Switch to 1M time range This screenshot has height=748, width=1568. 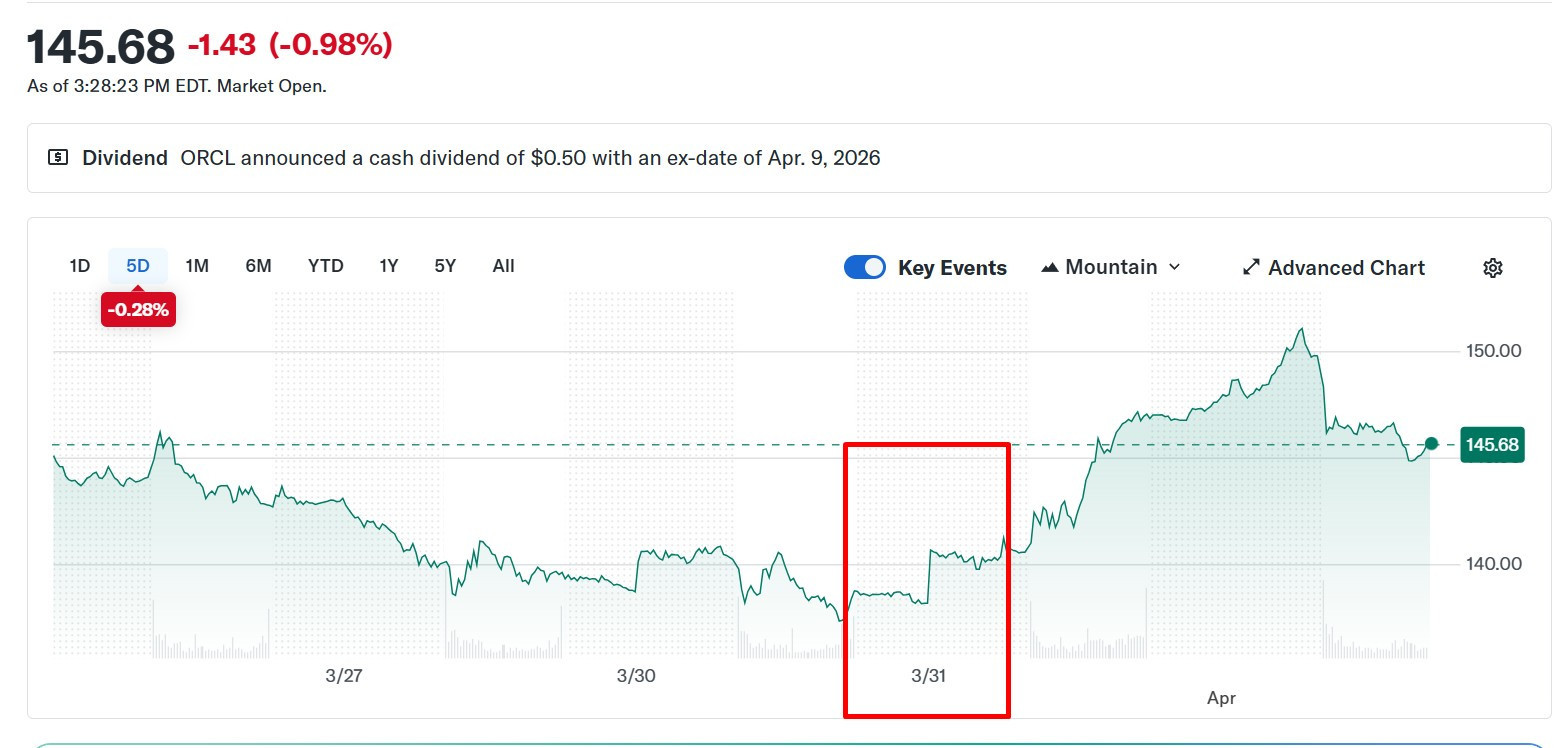(x=196, y=266)
